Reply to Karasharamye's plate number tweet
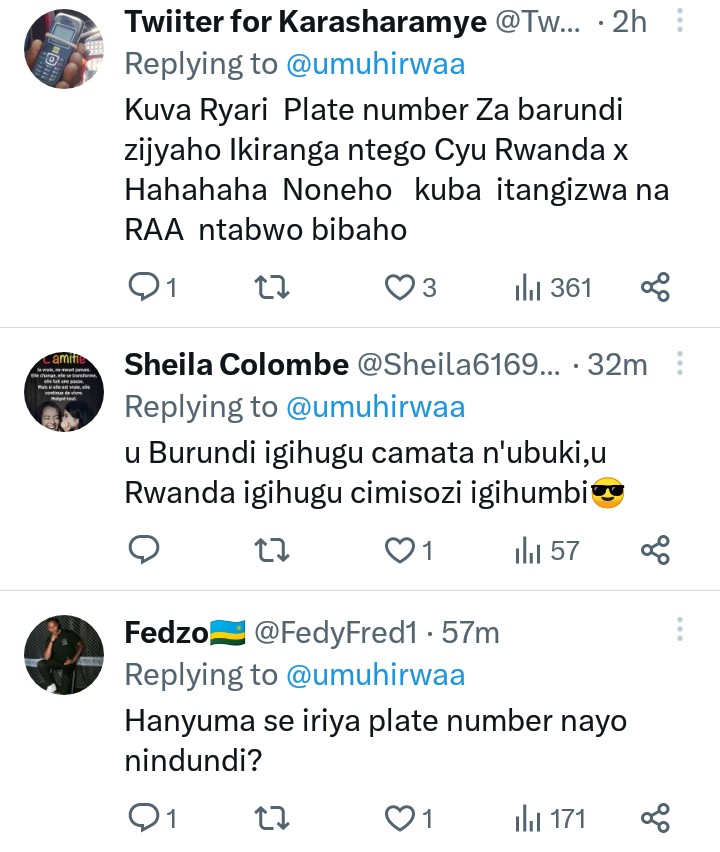The image size is (720, 852). [x=145, y=288]
